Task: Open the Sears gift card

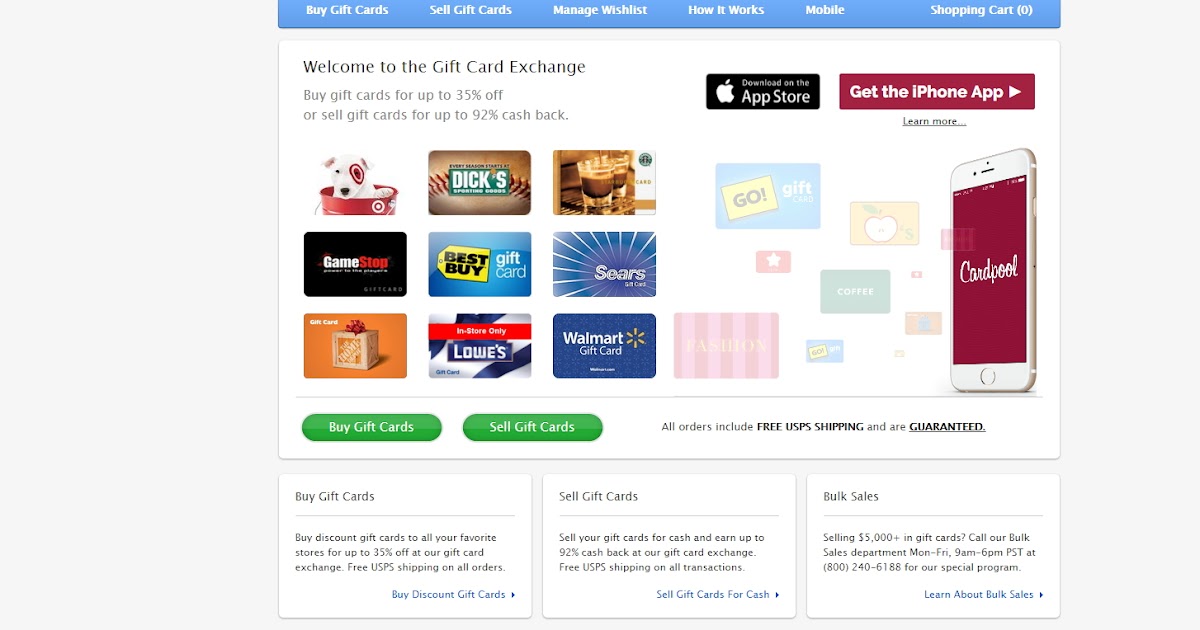Action: 604,264
